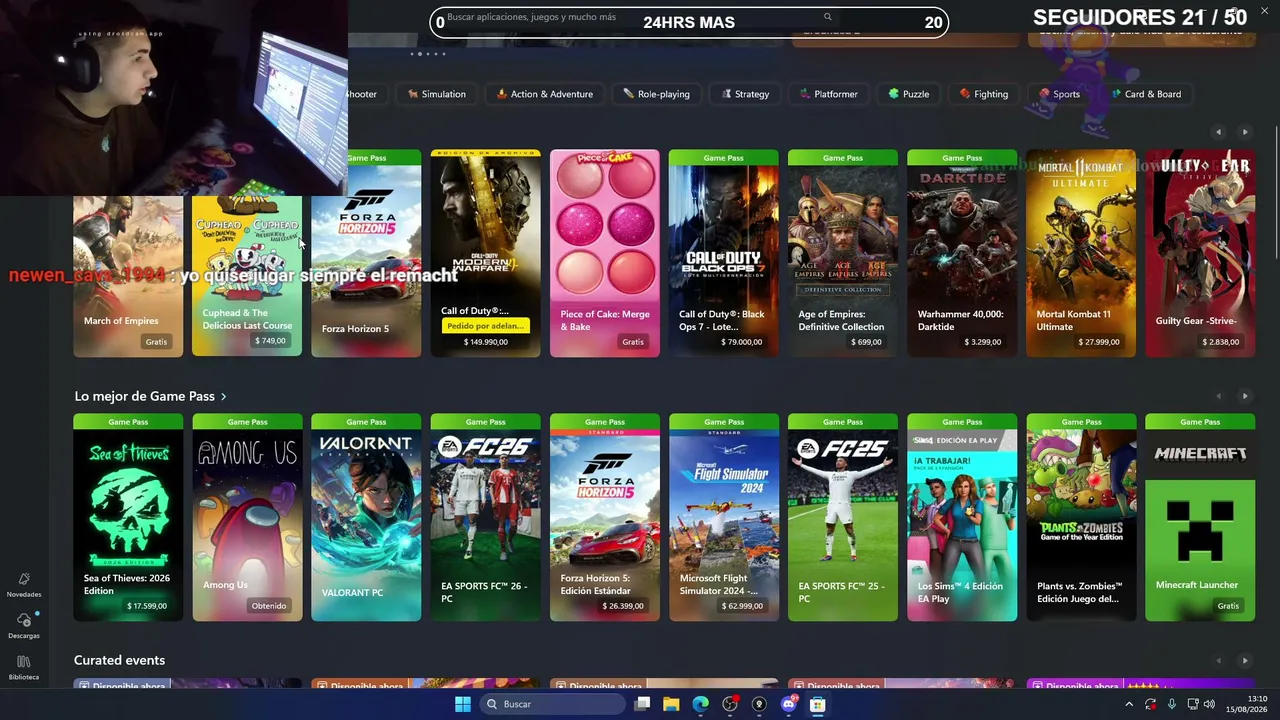Viewport: 1280px width, 720px height.
Task: Open EA SPORTS FC 25 - PC card
Action: click(x=842, y=517)
